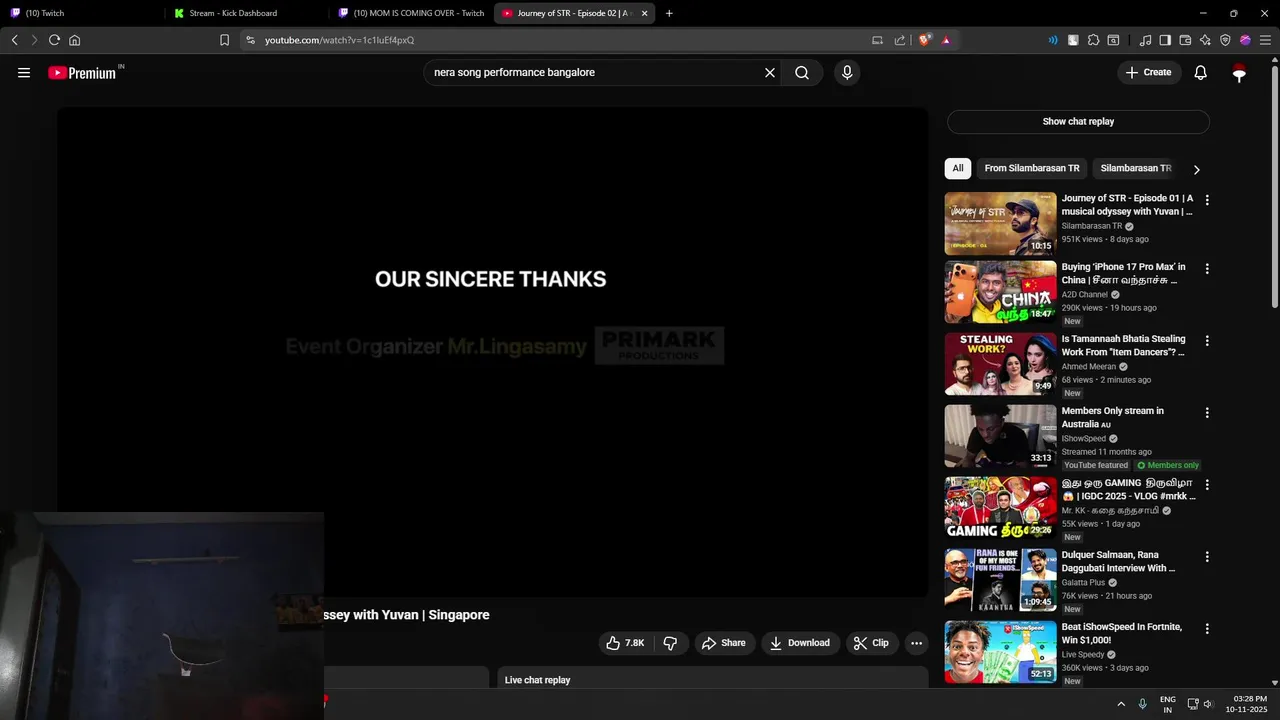Open the iPhone 17 Pro Max China thumbnail
This screenshot has height=720, width=1280.
pos(1000,292)
